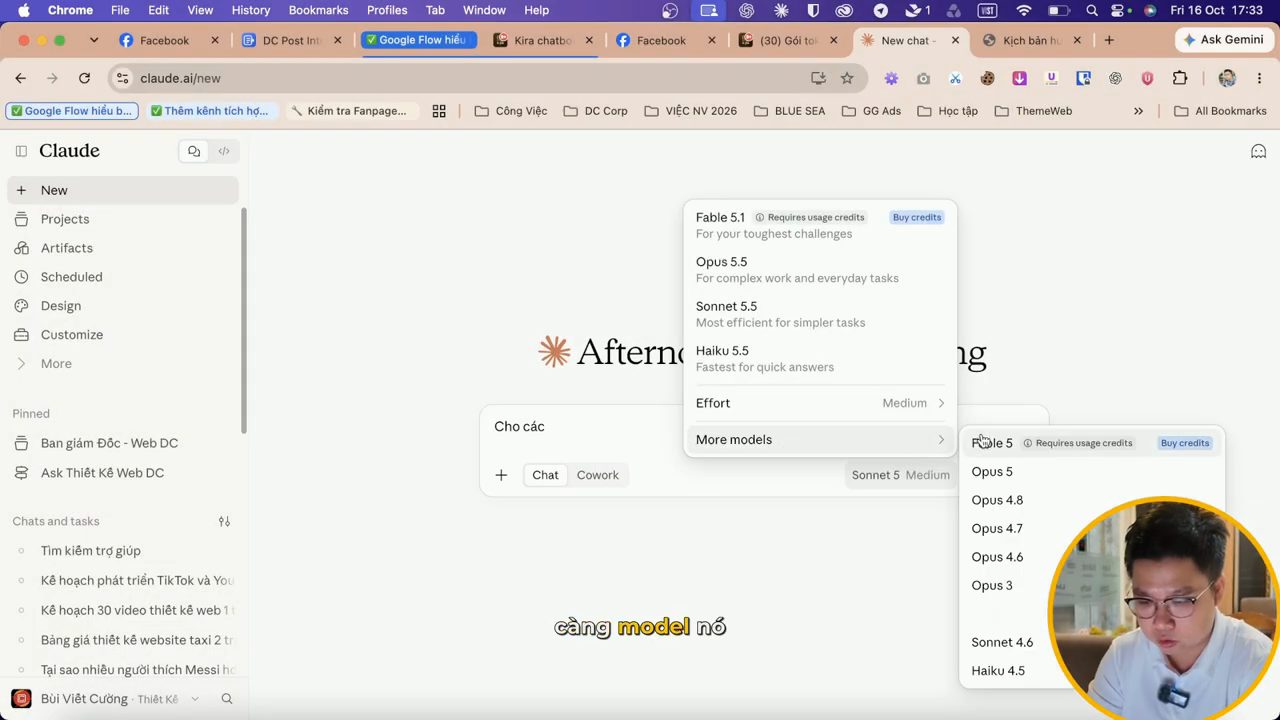Choose Opus 4.8 from More models
The height and width of the screenshot is (720, 1280).
coord(997,500)
